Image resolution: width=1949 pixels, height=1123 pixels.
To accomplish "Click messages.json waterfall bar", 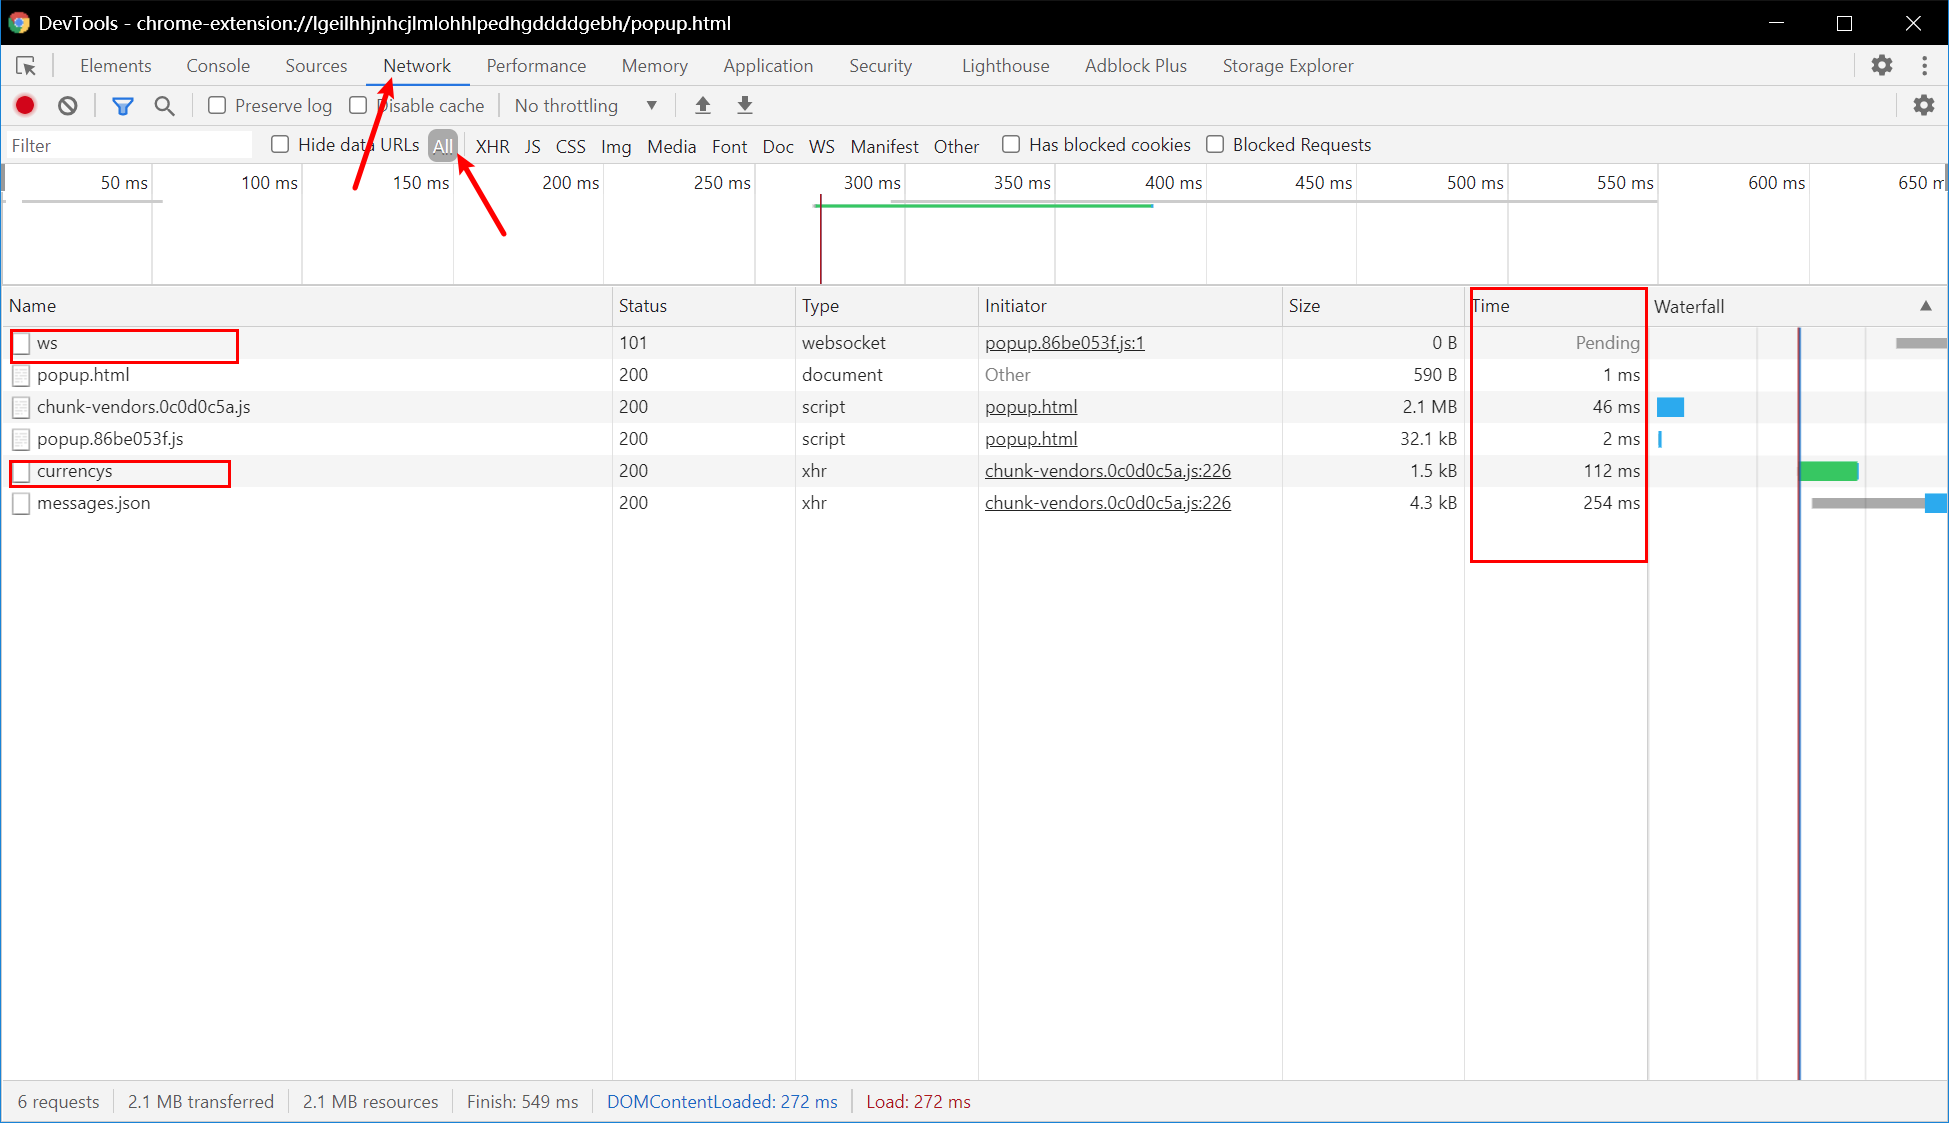I will [x=1879, y=503].
